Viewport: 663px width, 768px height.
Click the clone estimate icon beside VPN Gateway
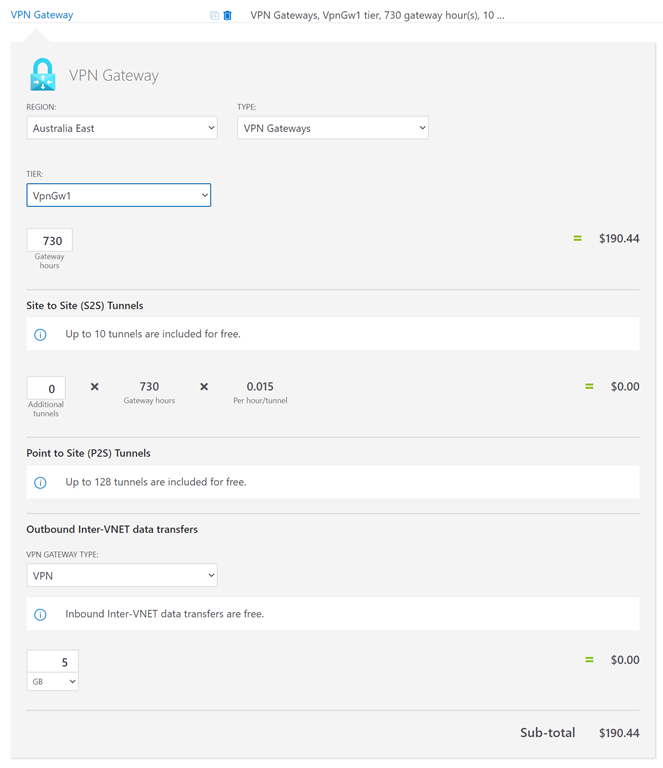[214, 16]
